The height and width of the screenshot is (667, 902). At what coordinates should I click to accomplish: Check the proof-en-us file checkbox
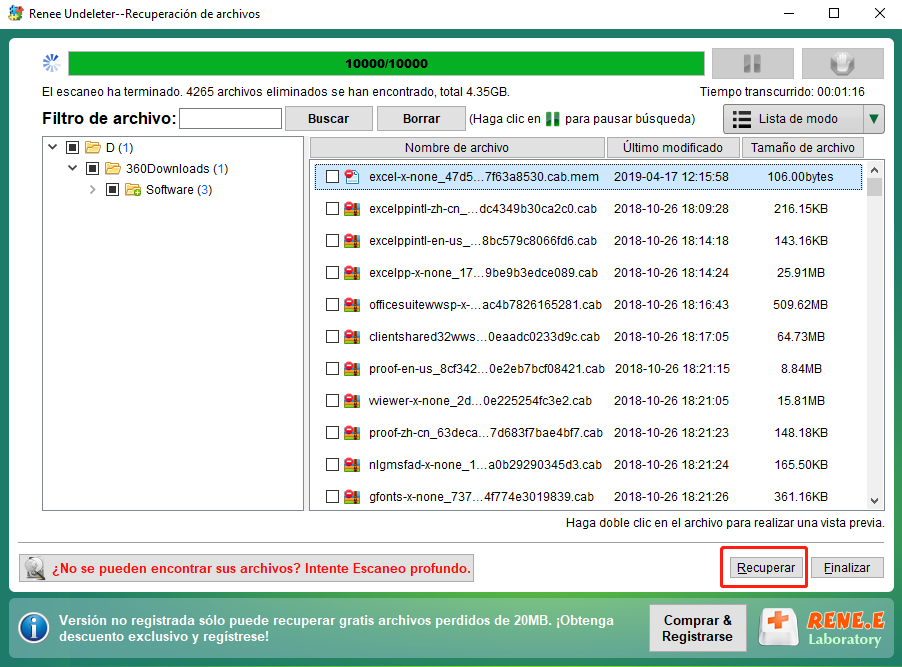332,368
